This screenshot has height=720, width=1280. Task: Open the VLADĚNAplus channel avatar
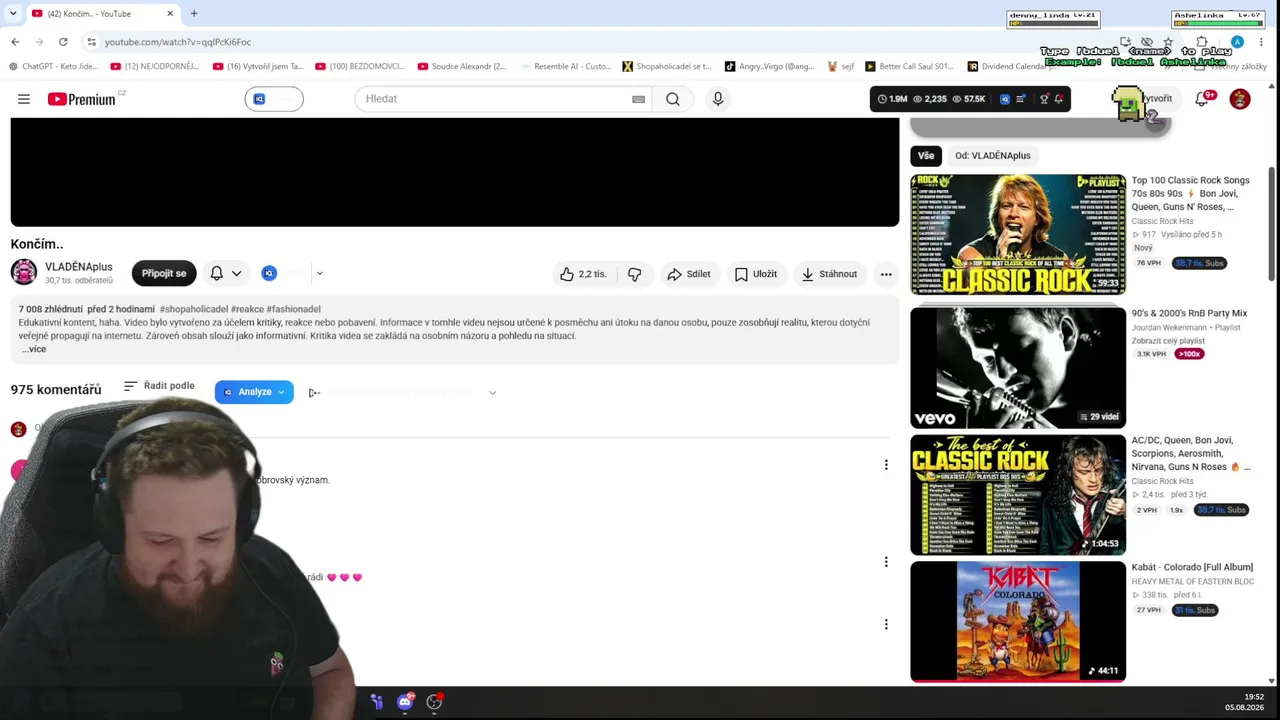tap(24, 272)
